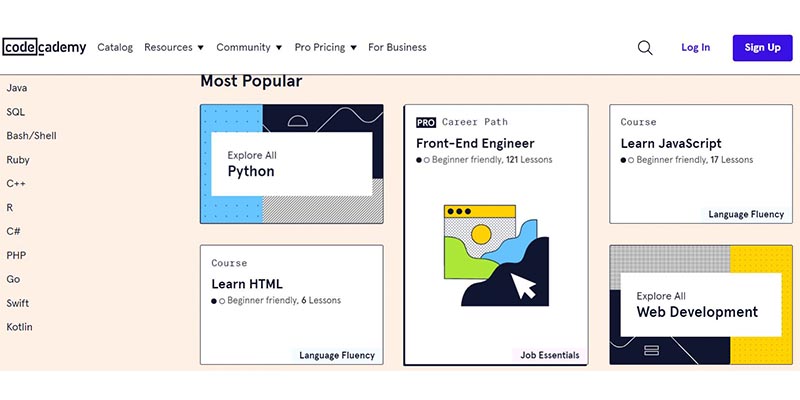
Task: Open the For Business page
Action: tap(397, 47)
